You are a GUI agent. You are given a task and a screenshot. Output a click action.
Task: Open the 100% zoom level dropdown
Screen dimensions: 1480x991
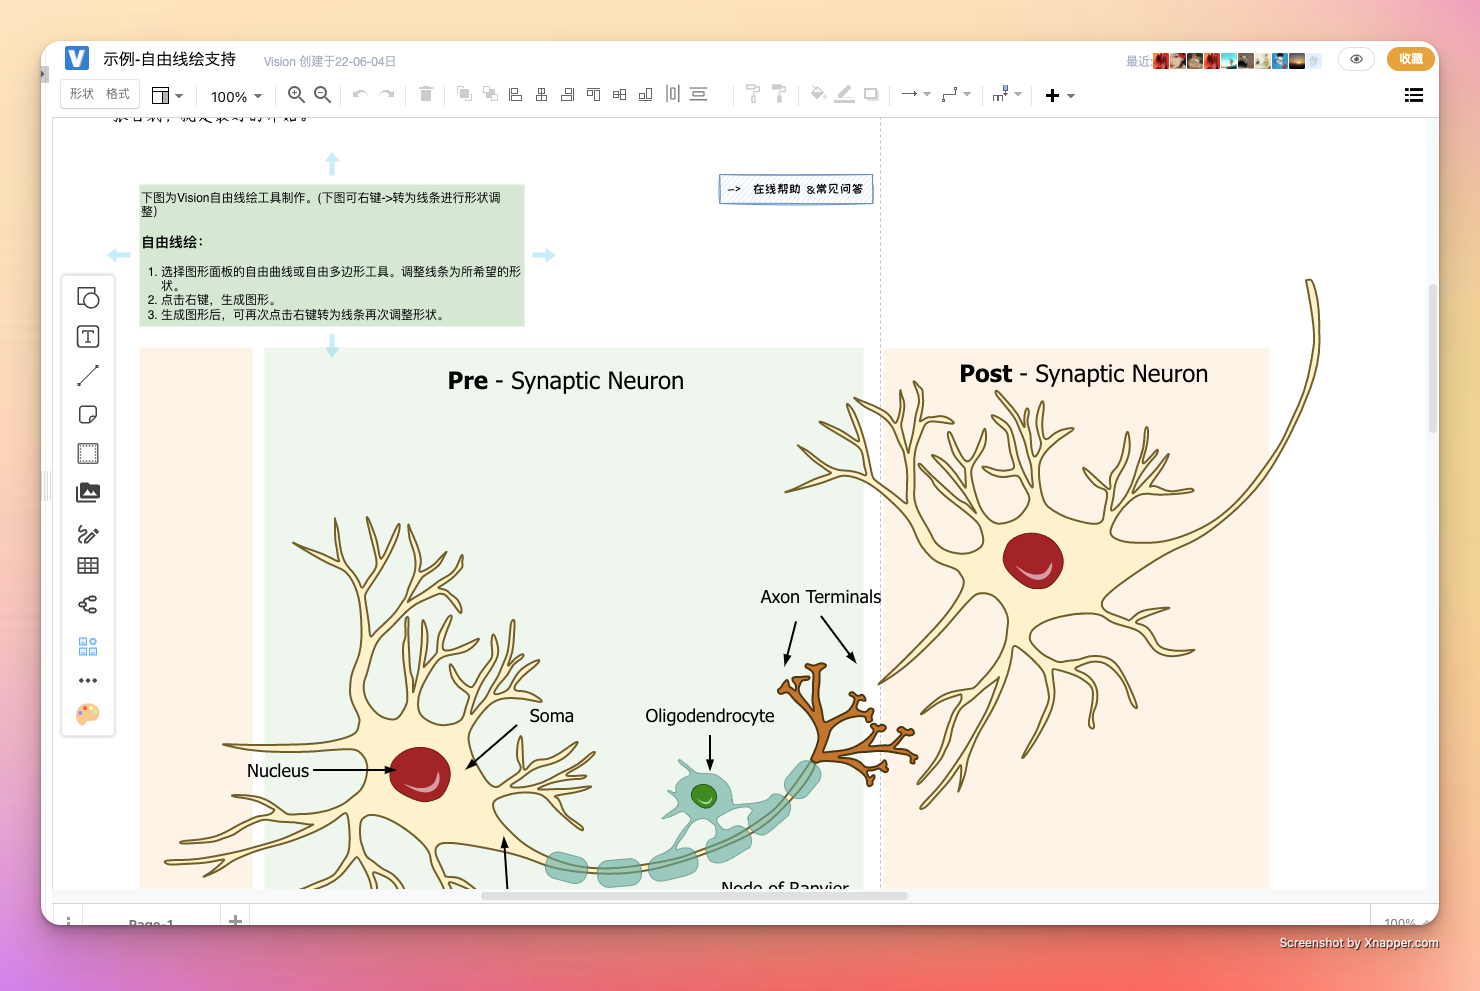tap(236, 96)
